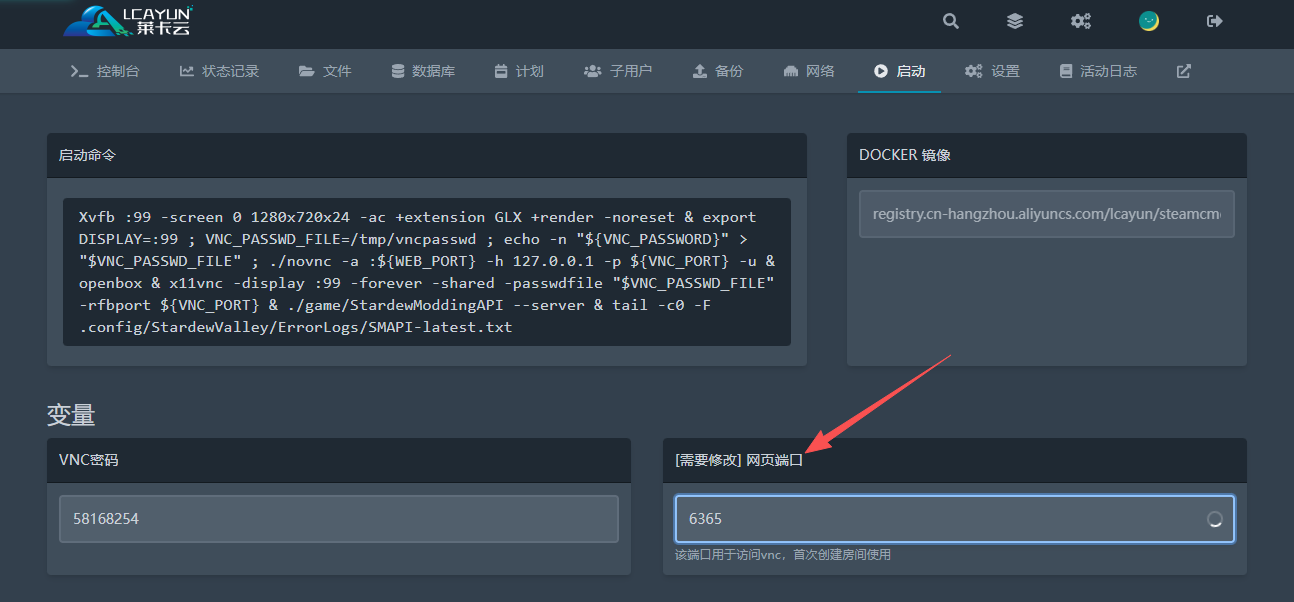View the 活动日志 activity log tab
The image size is (1294, 602).
[1098, 71]
